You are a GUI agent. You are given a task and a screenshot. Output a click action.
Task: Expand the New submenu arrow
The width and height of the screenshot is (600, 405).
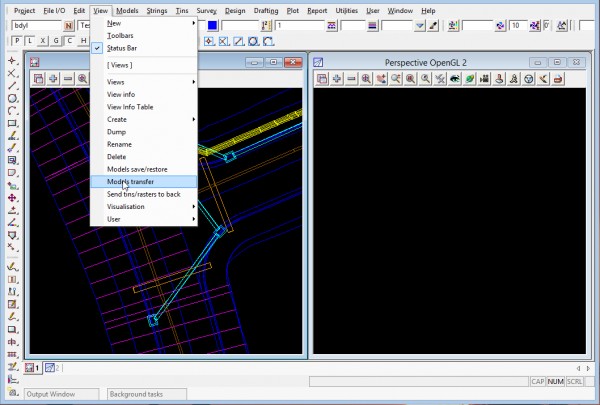coord(193,22)
